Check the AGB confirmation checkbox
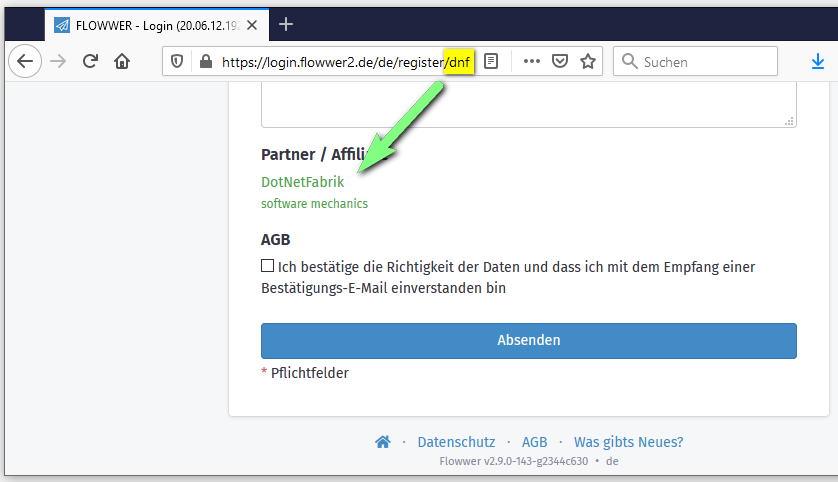 coord(267,266)
